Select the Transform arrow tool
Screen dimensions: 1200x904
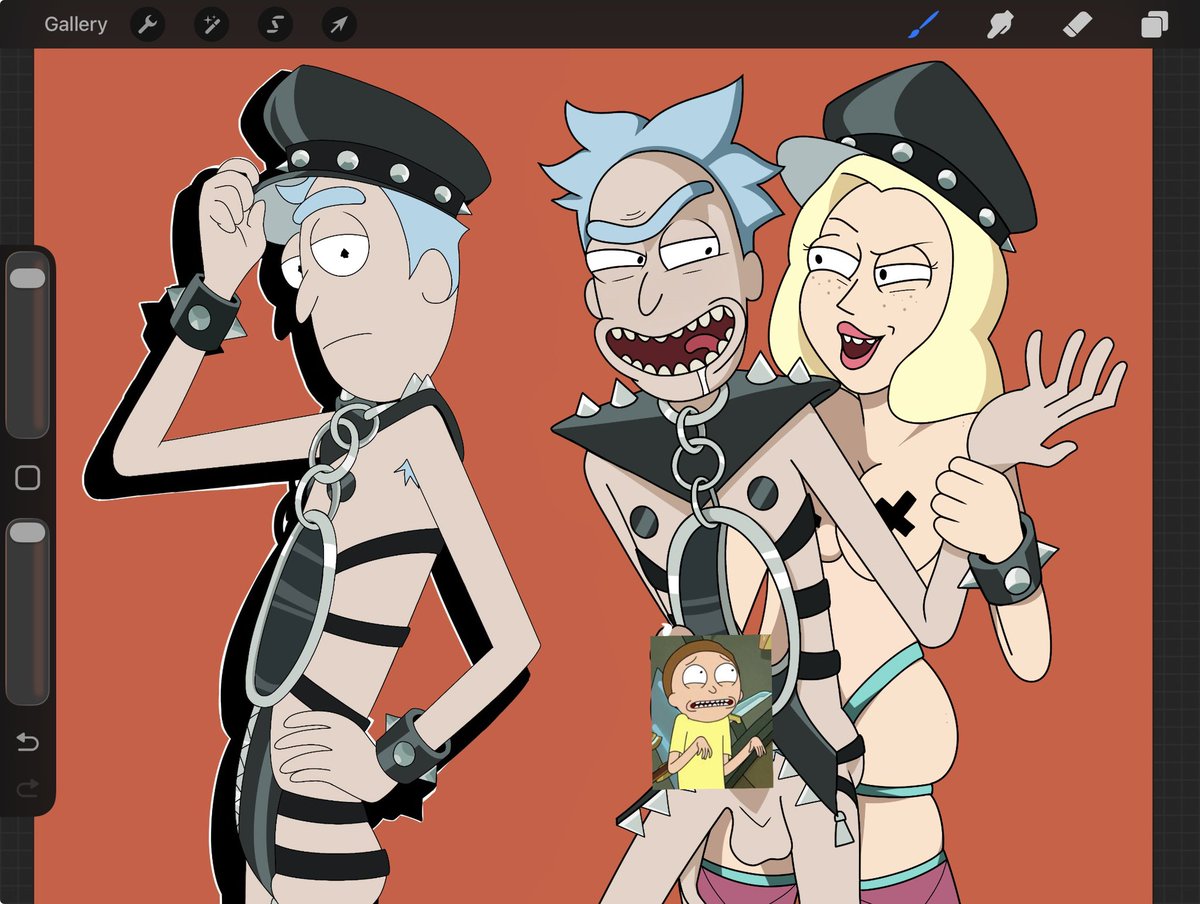pyautogui.click(x=339, y=24)
